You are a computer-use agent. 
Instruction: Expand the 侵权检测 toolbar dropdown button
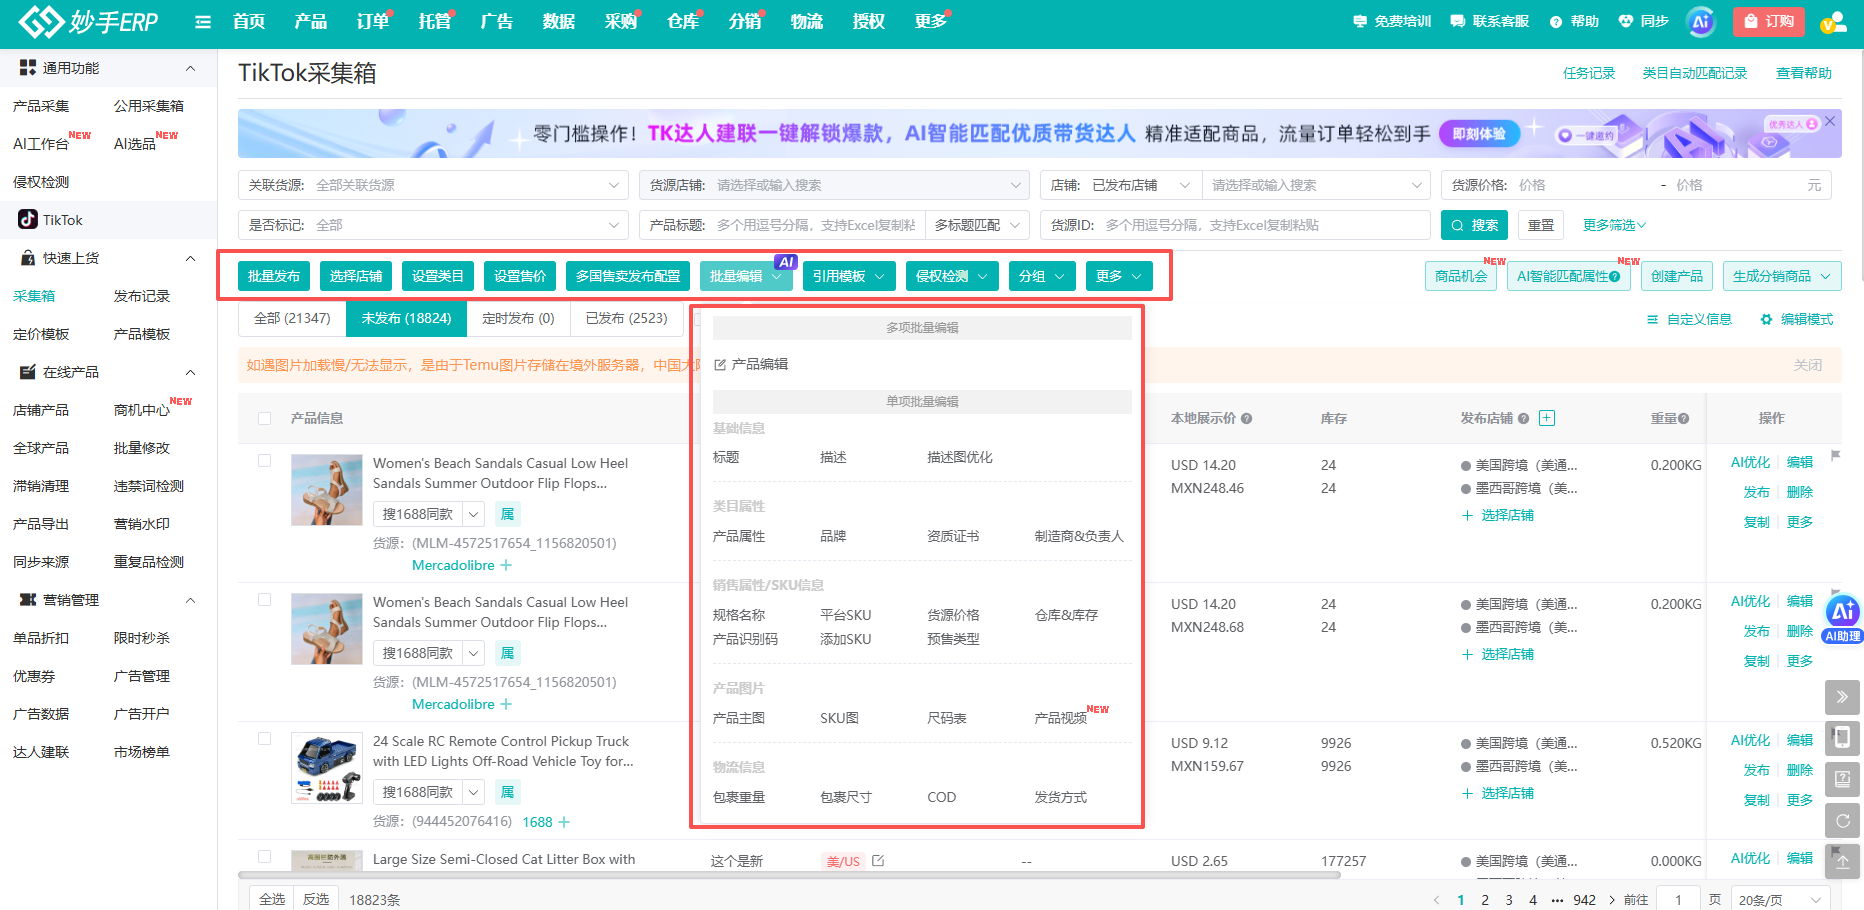point(952,276)
